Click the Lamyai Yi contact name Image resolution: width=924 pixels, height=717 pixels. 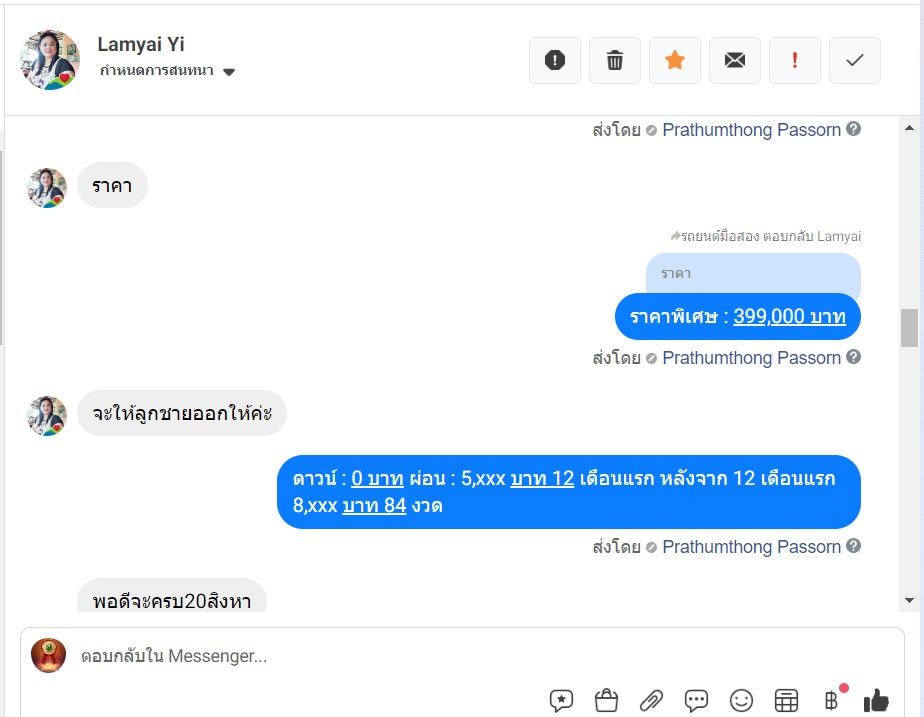coord(141,44)
